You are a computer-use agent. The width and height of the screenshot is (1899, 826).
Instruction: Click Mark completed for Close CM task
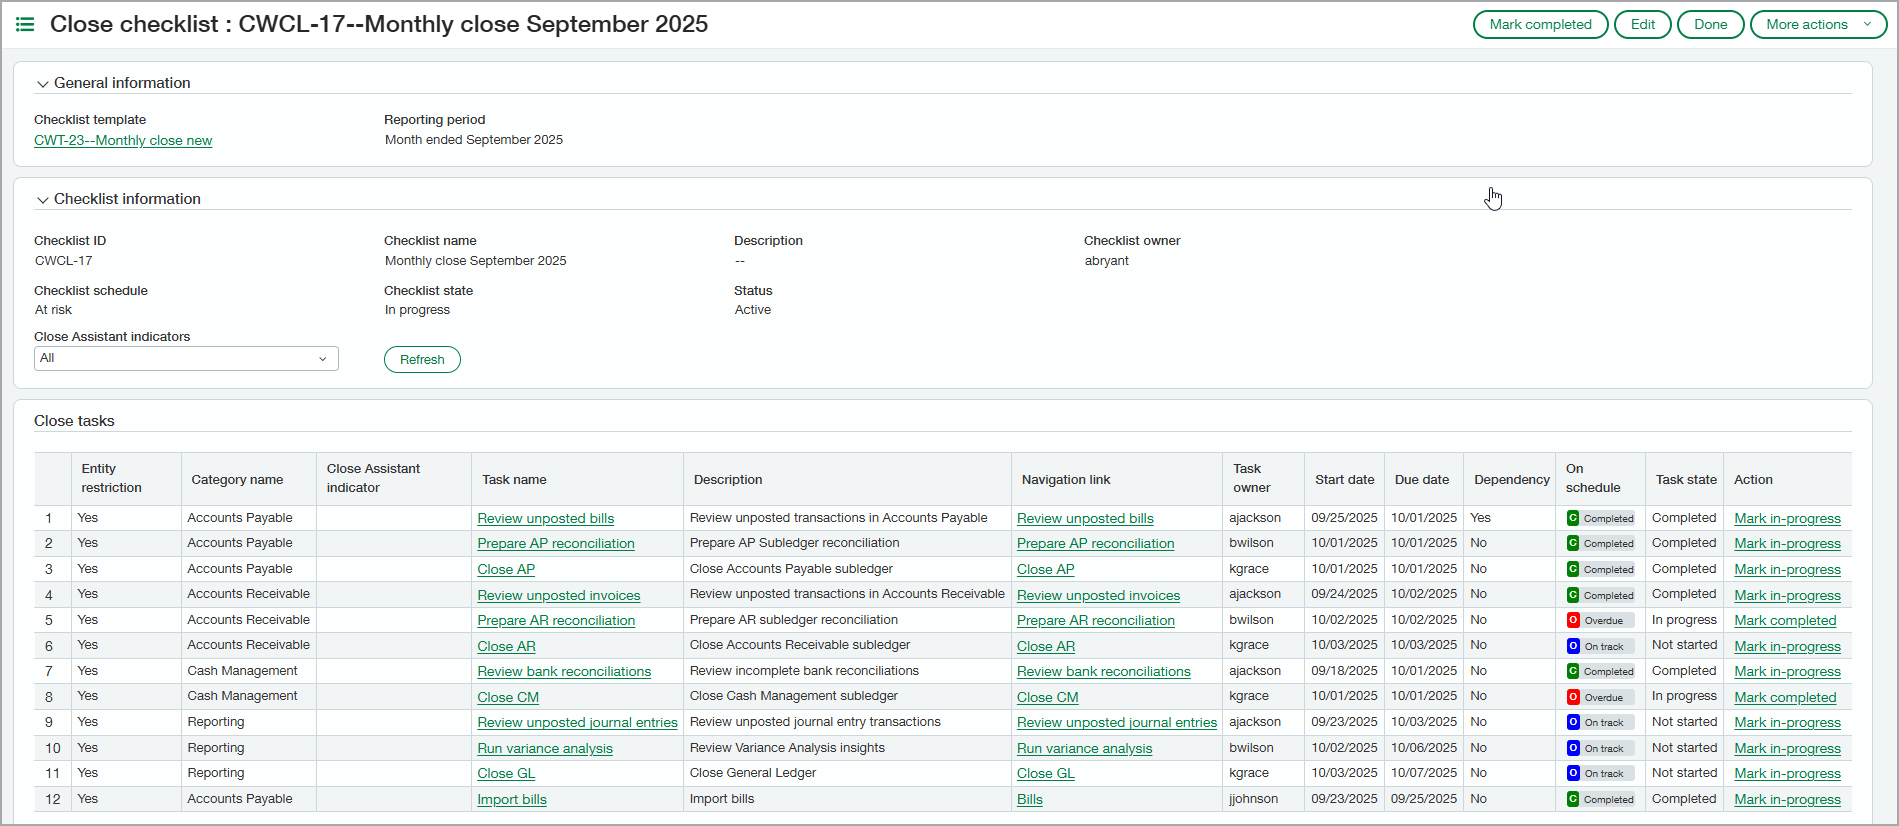(x=1784, y=697)
